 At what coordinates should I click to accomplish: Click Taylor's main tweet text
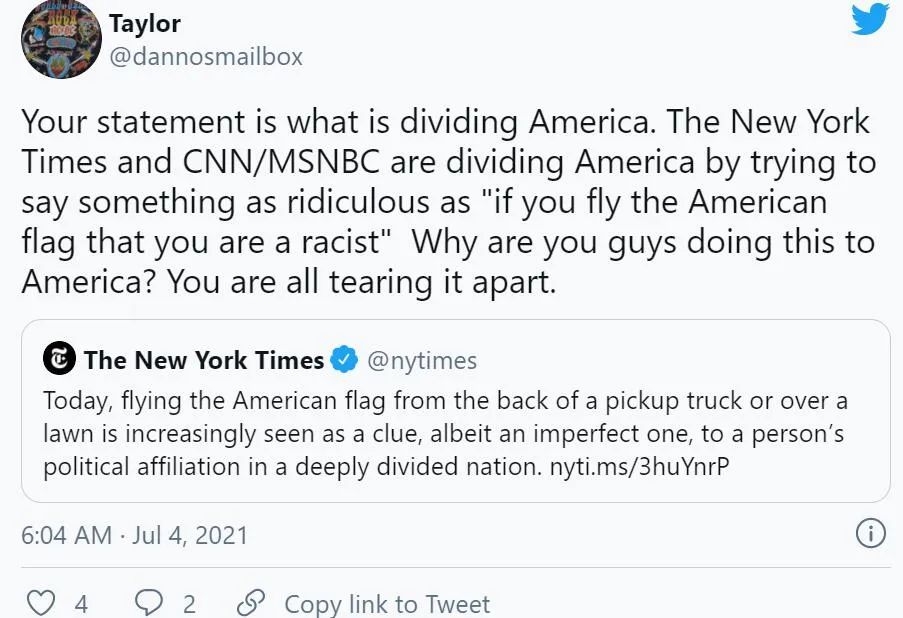[x=449, y=202]
